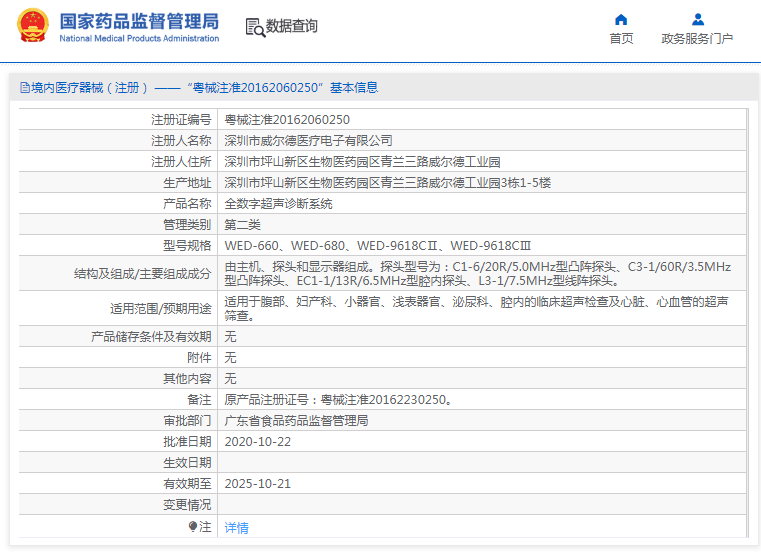Image resolution: width=761 pixels, height=555 pixels.
Task: Open the 详情 link
Action: tap(236, 527)
